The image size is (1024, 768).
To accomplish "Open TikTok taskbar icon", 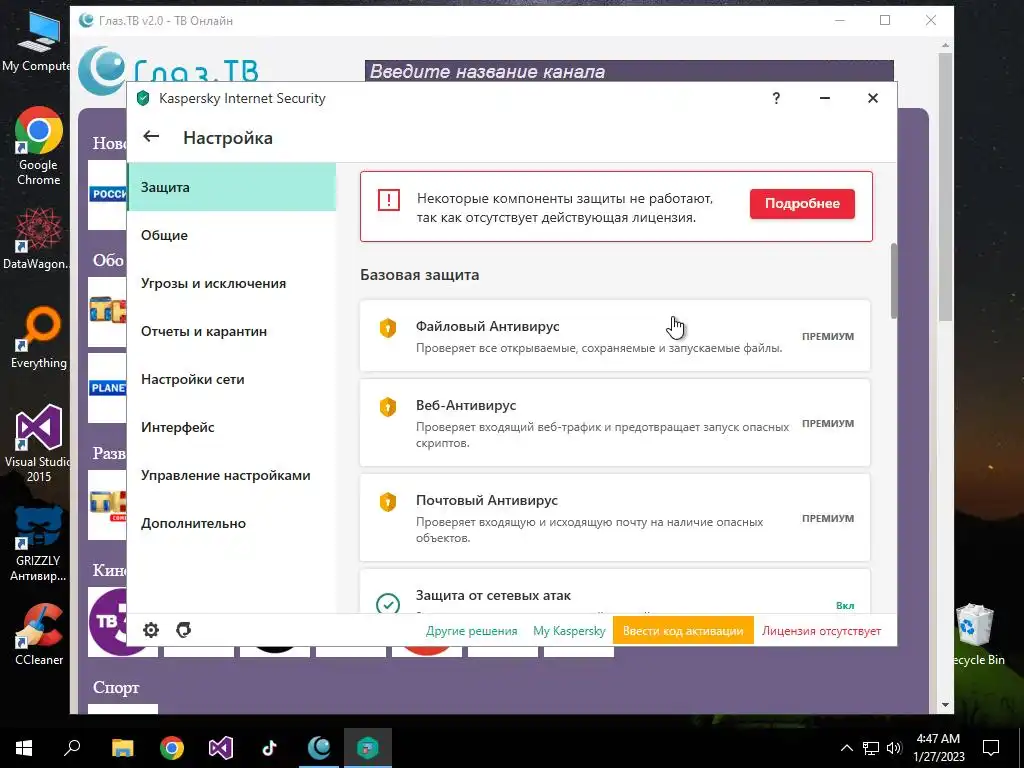I will click(270, 748).
